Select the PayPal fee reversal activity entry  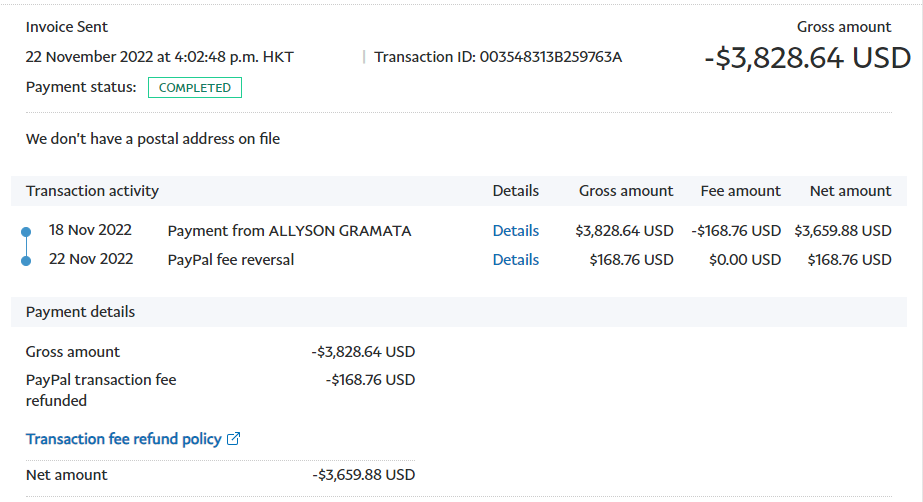[x=230, y=260]
